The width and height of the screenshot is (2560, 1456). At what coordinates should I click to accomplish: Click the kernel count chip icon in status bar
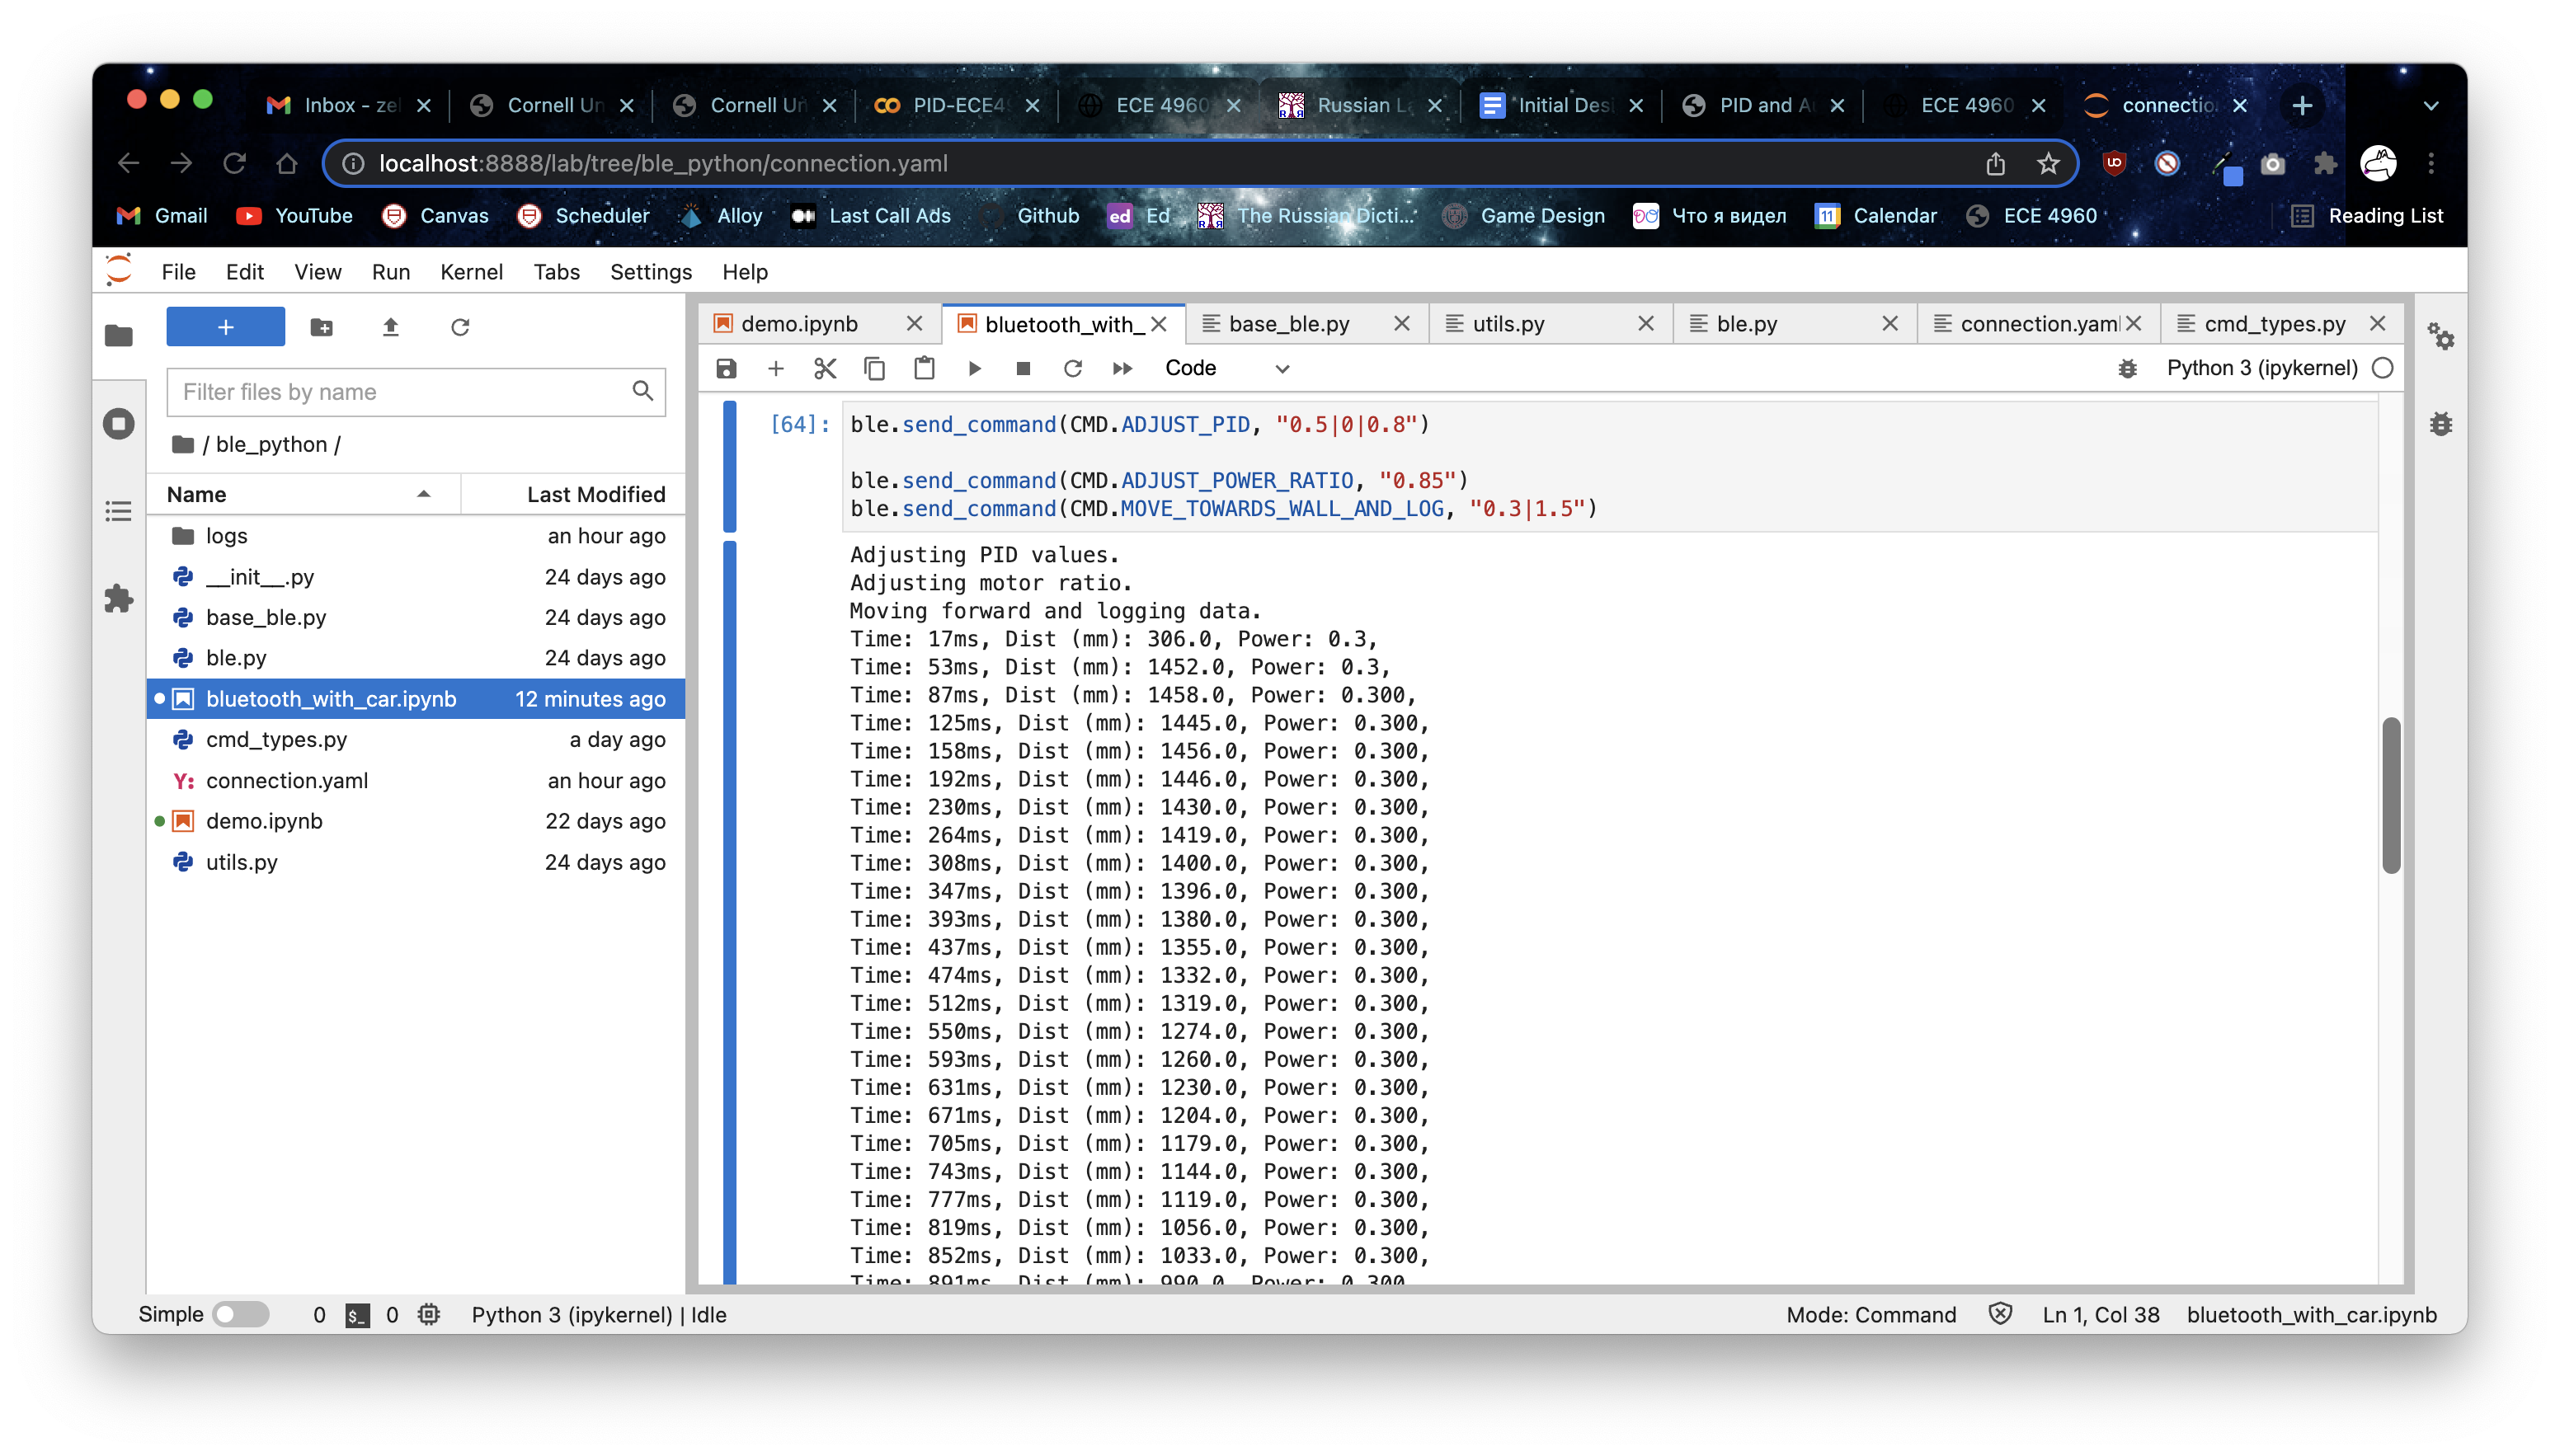point(429,1314)
